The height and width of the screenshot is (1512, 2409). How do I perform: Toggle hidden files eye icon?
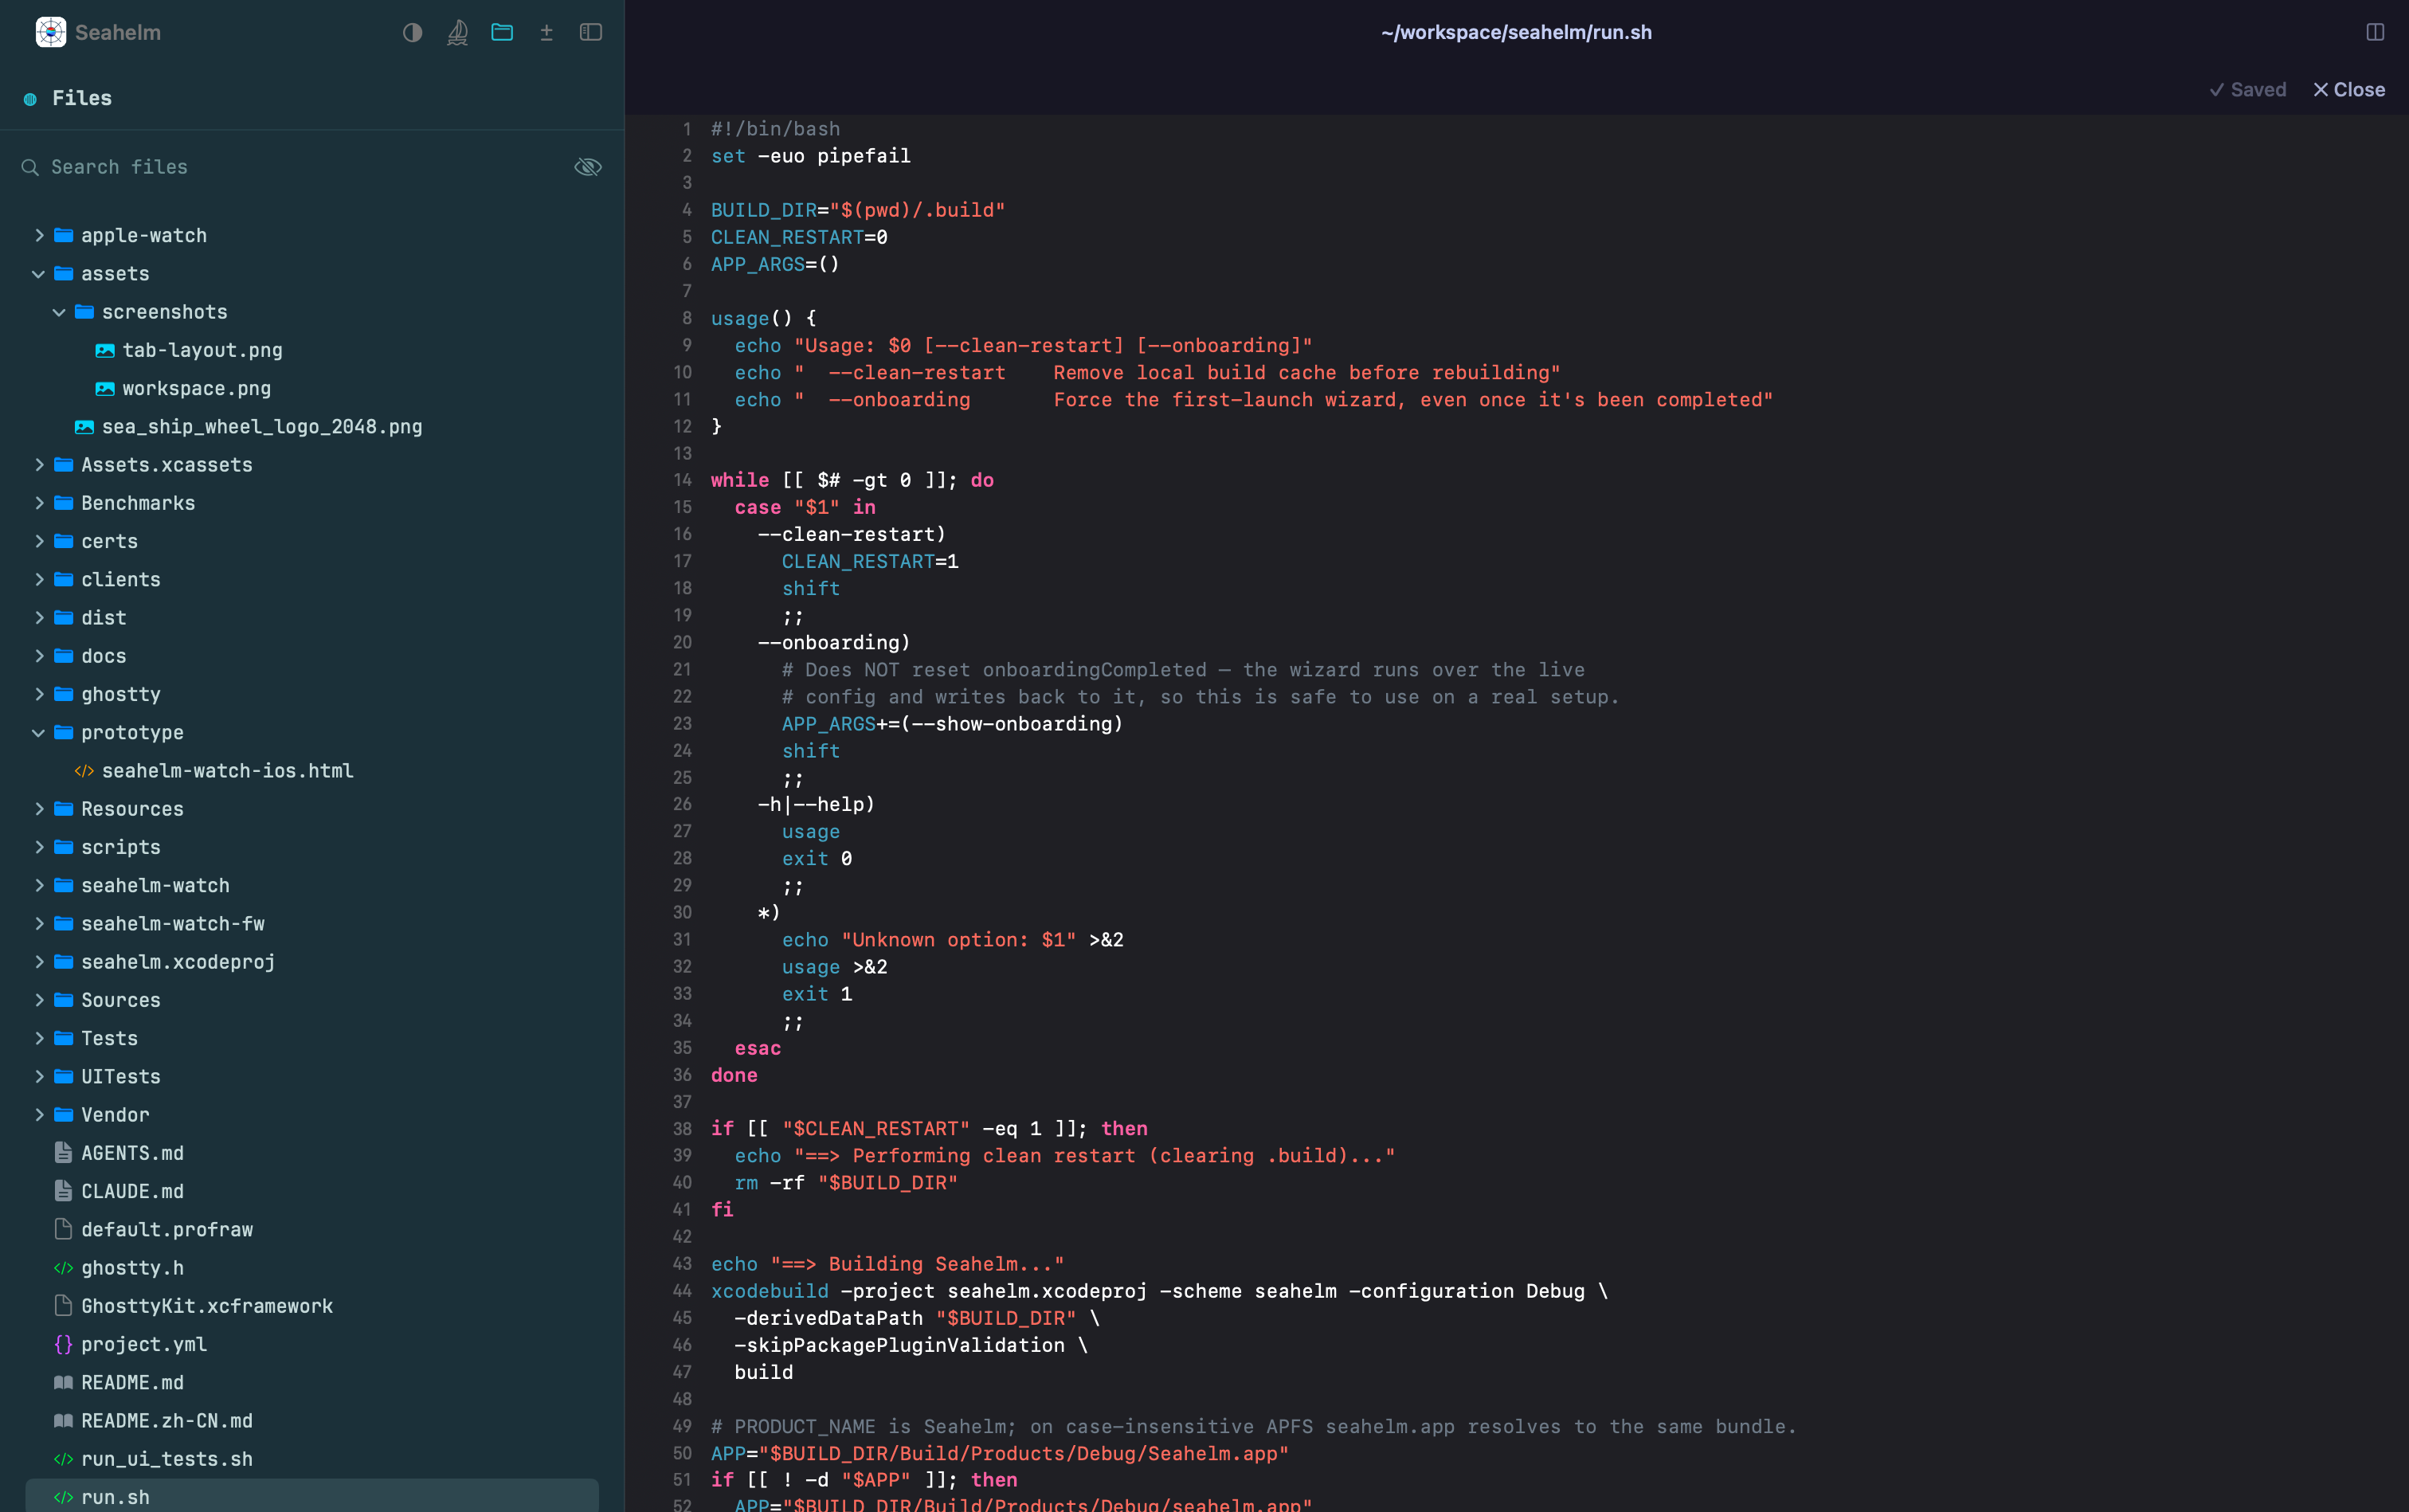(588, 167)
